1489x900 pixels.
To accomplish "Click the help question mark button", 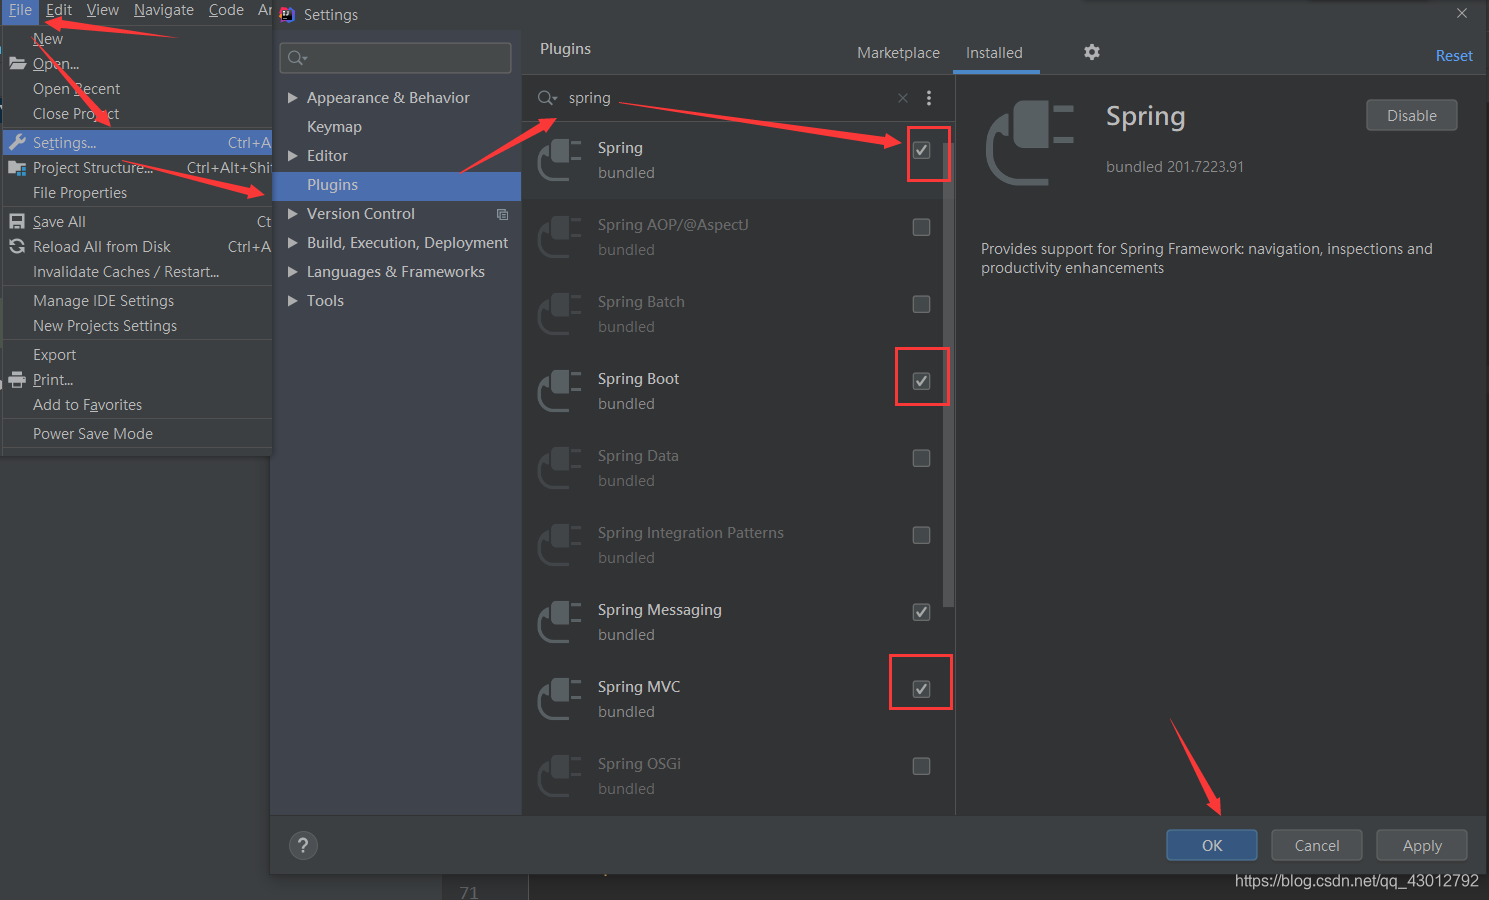I will coord(303,846).
